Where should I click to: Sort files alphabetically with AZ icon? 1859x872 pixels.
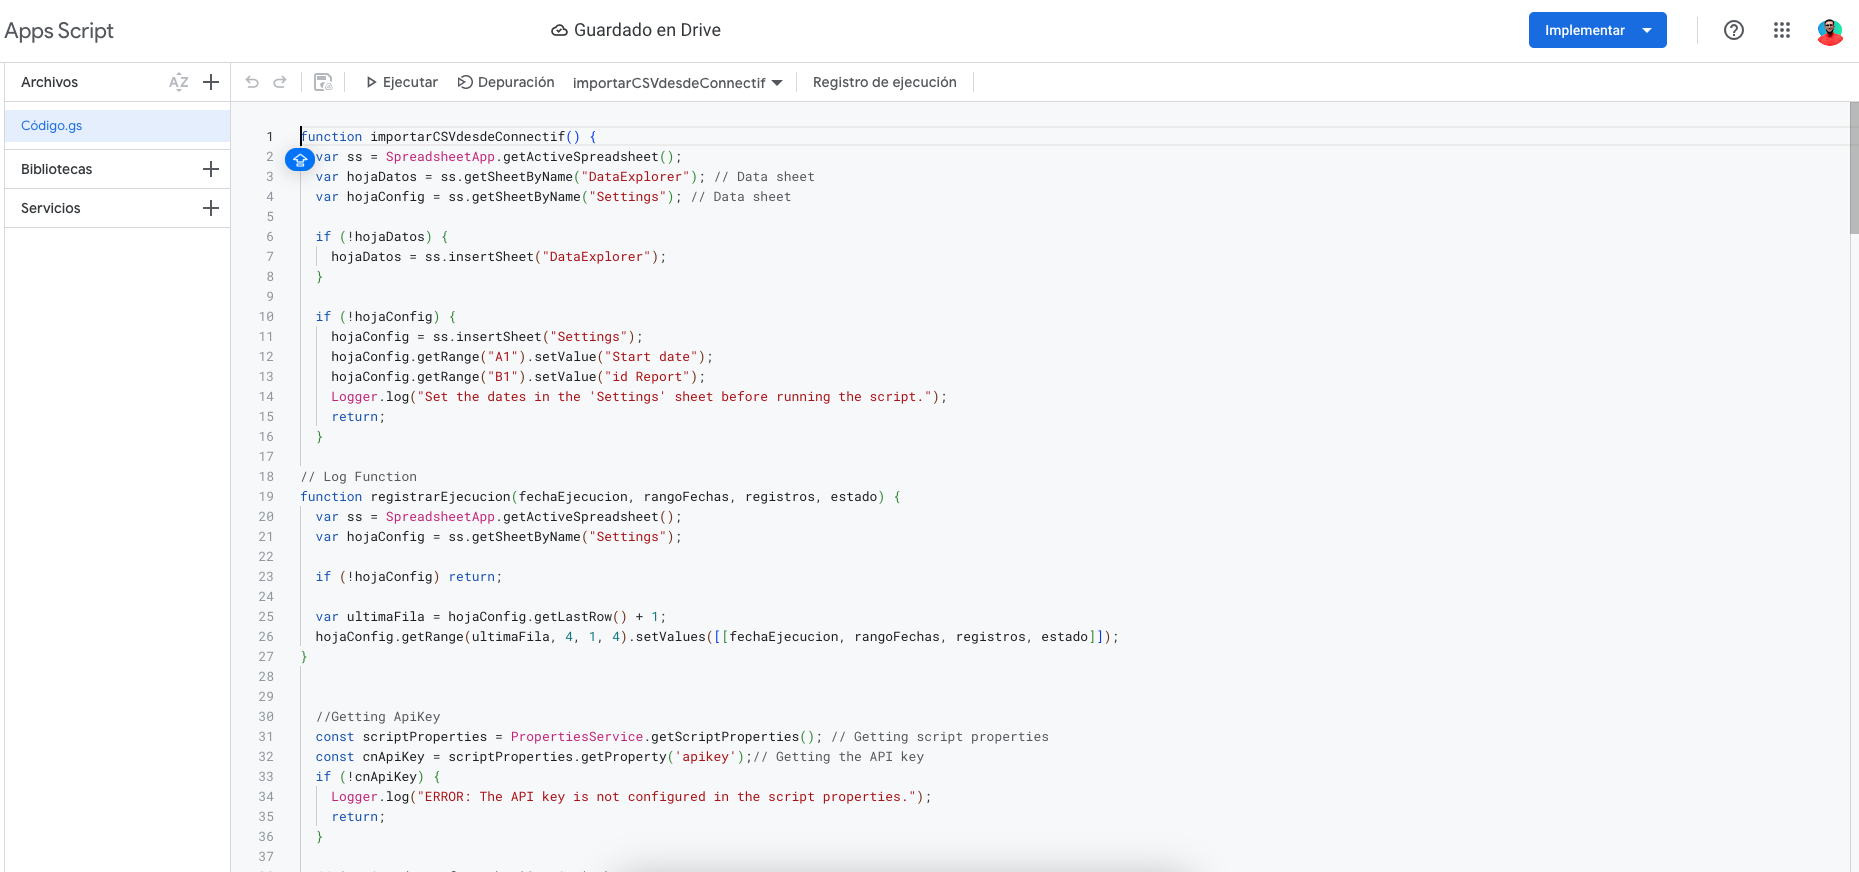179,82
